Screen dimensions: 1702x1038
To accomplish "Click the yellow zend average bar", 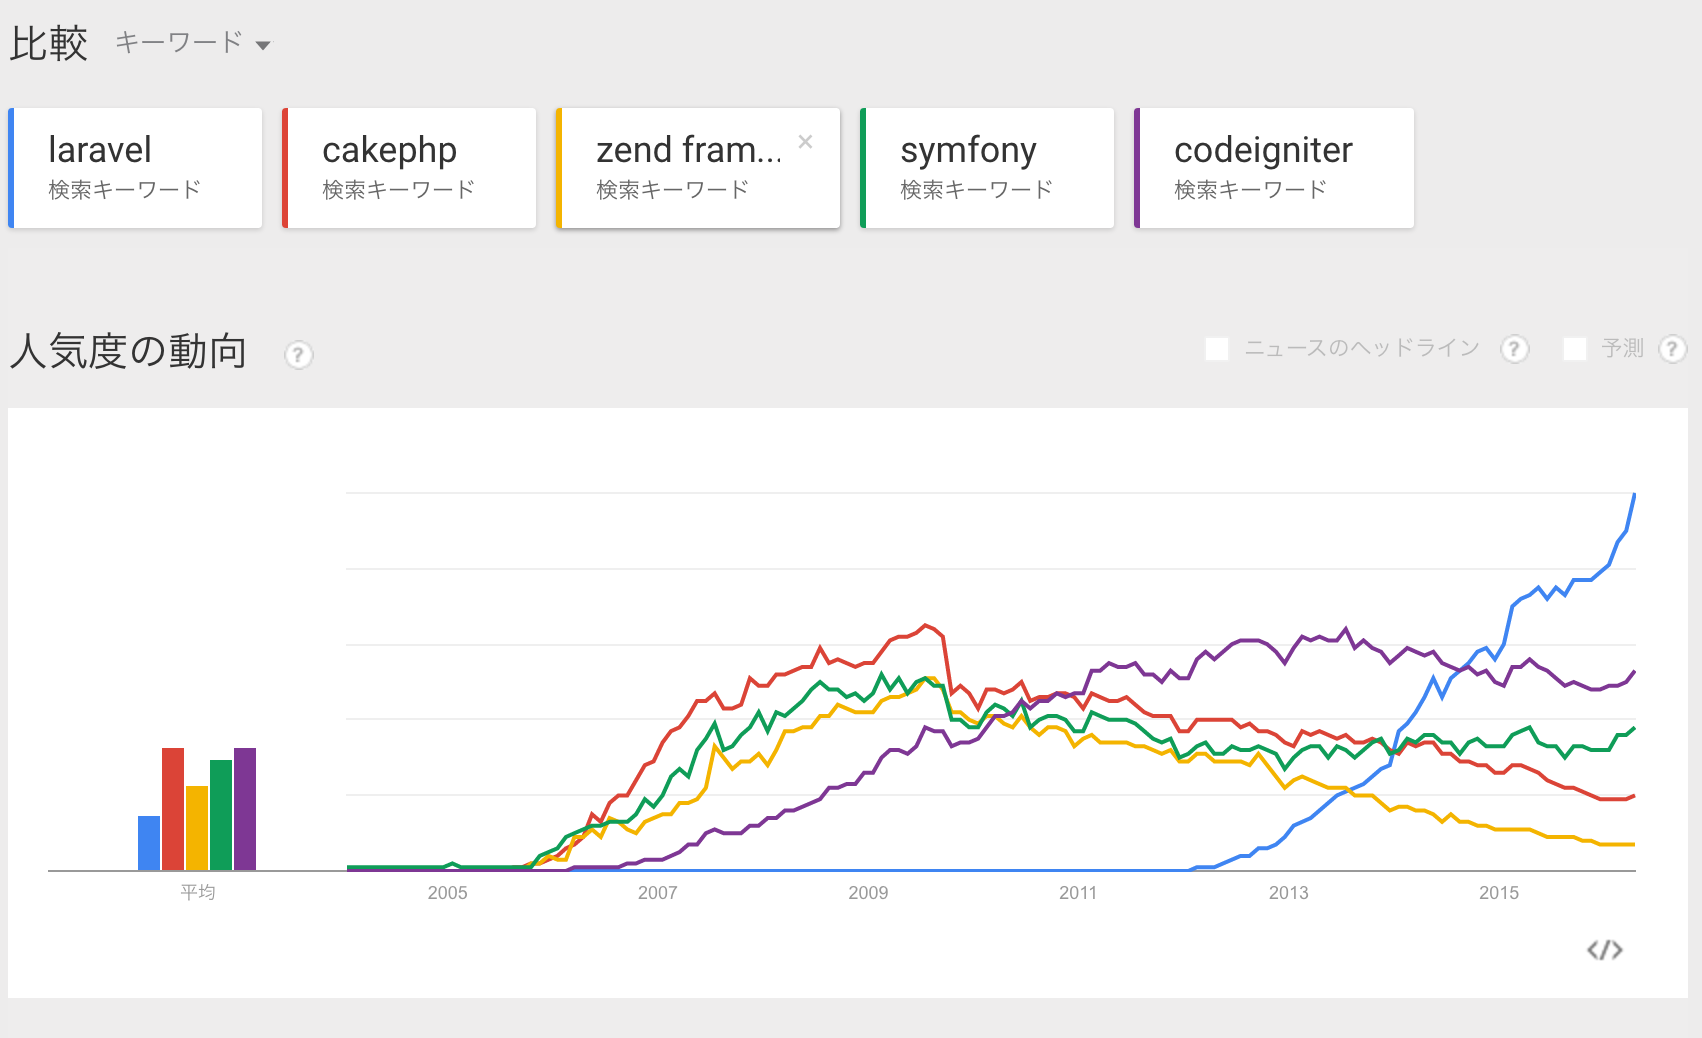I will coord(197,828).
